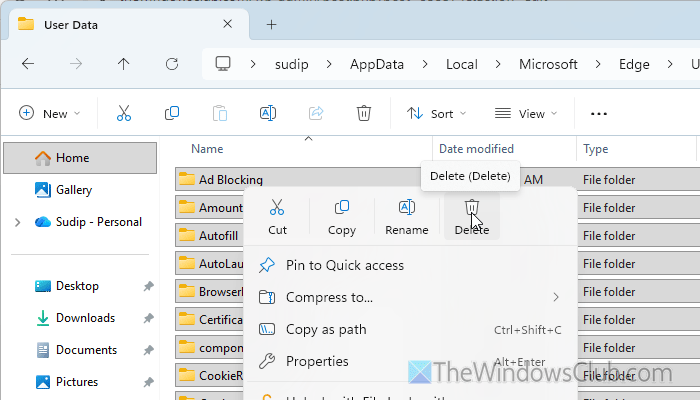Choose Cut in the context menu
This screenshot has height=400, width=700.
[x=277, y=217]
